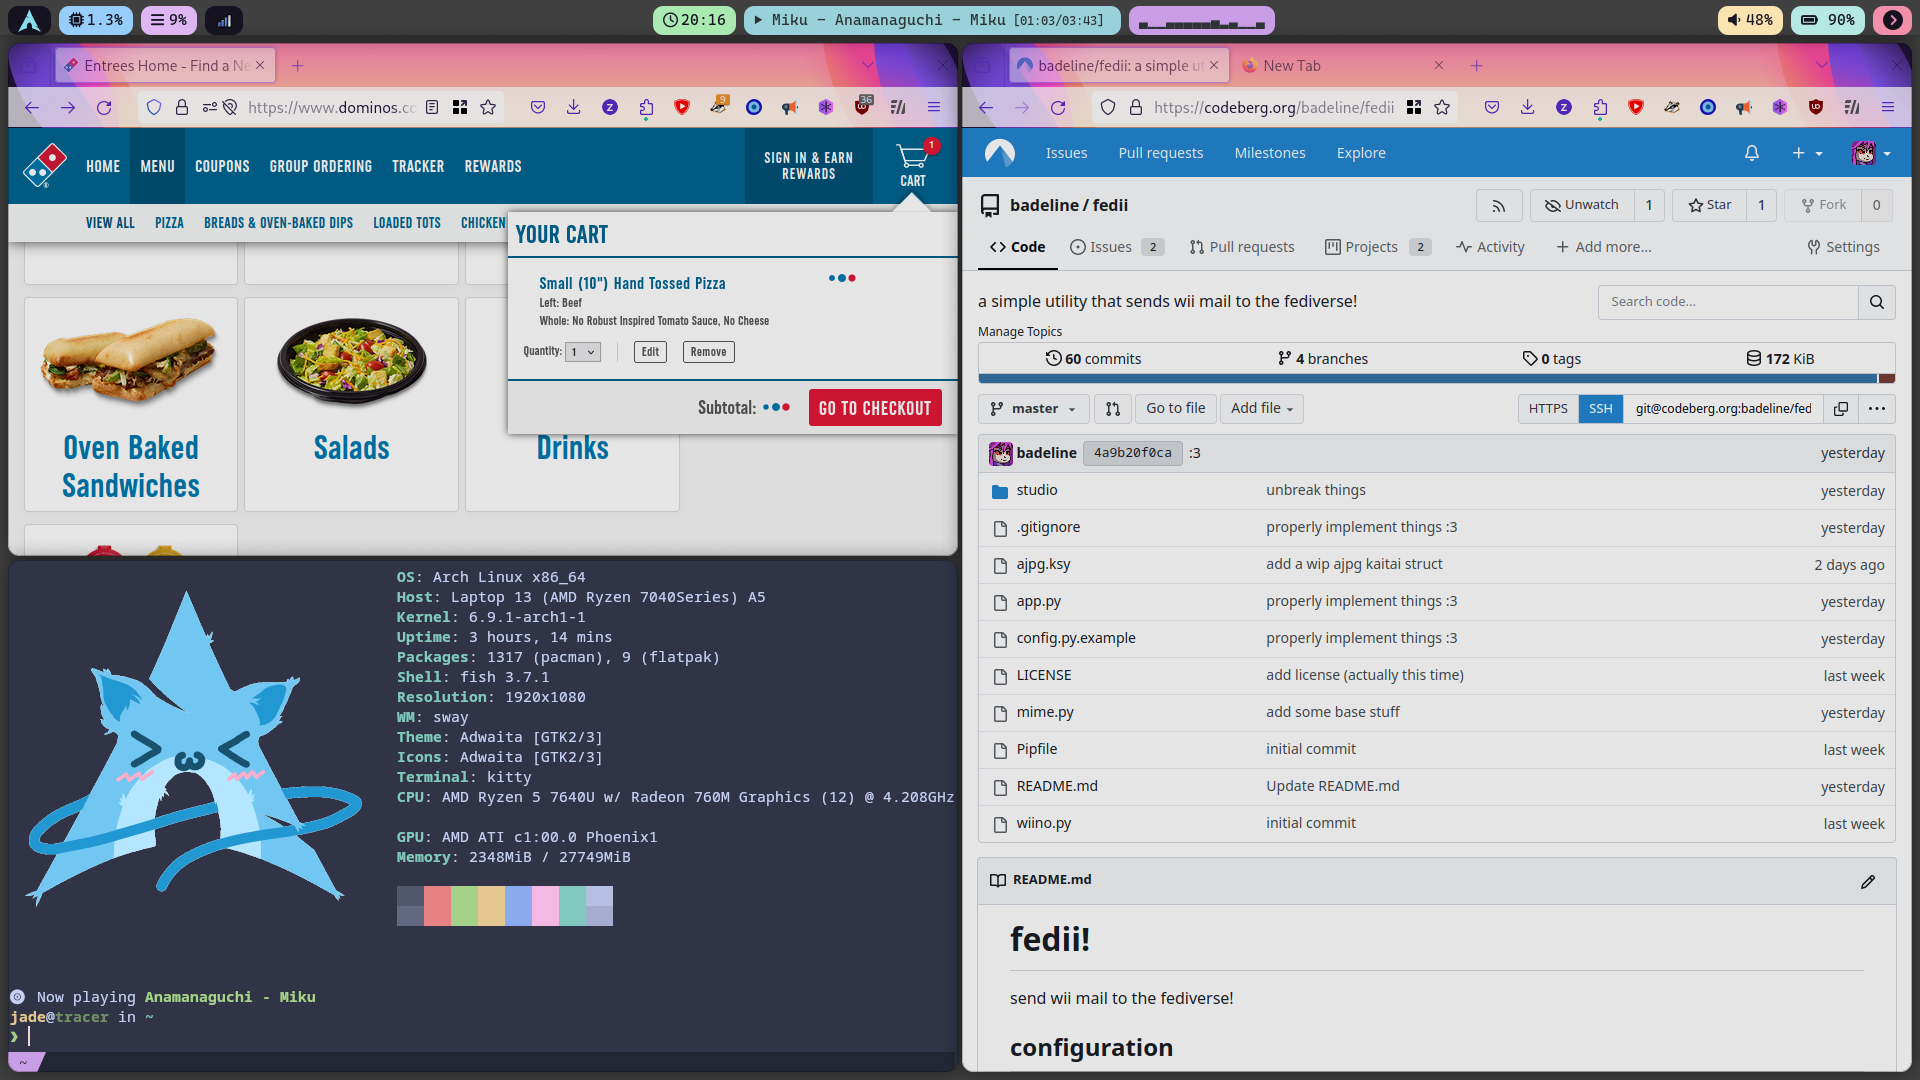Open the Issues tab in repository

click(x=1110, y=247)
